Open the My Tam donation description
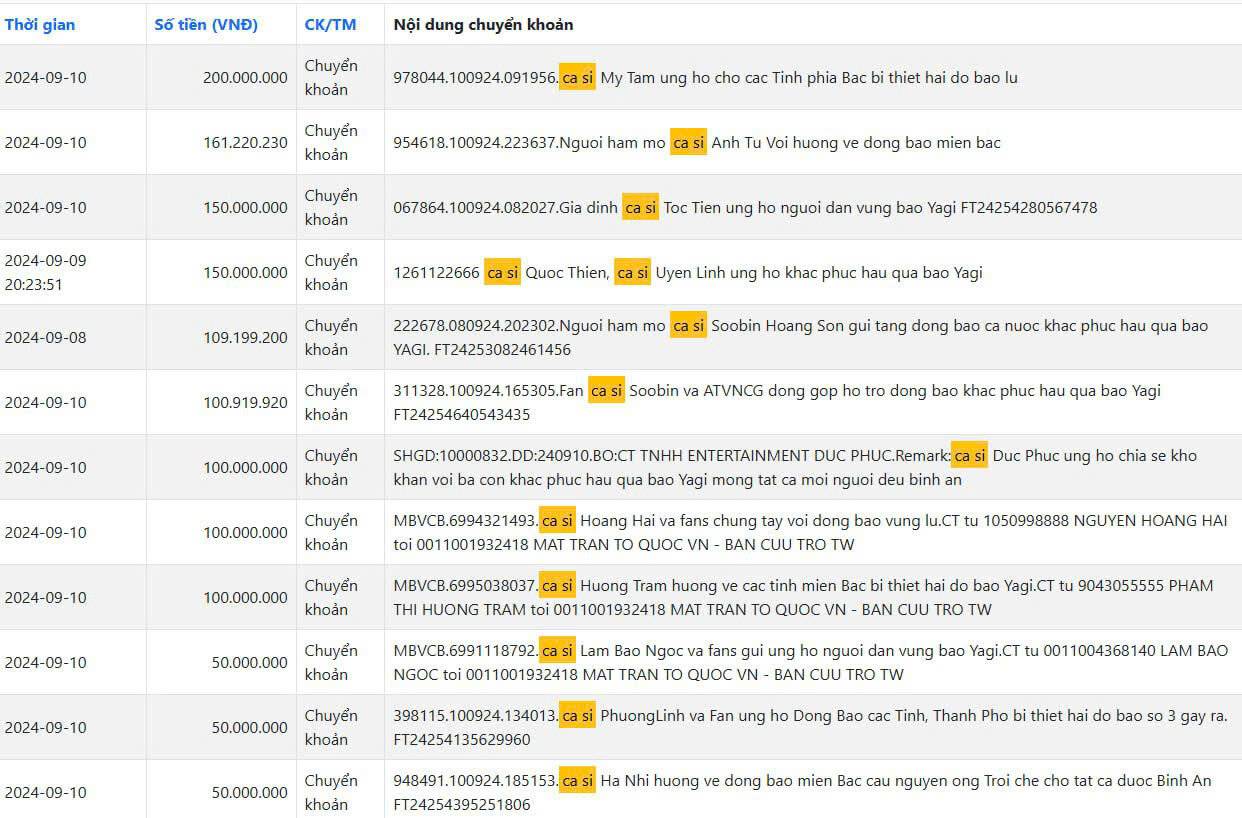 point(706,77)
